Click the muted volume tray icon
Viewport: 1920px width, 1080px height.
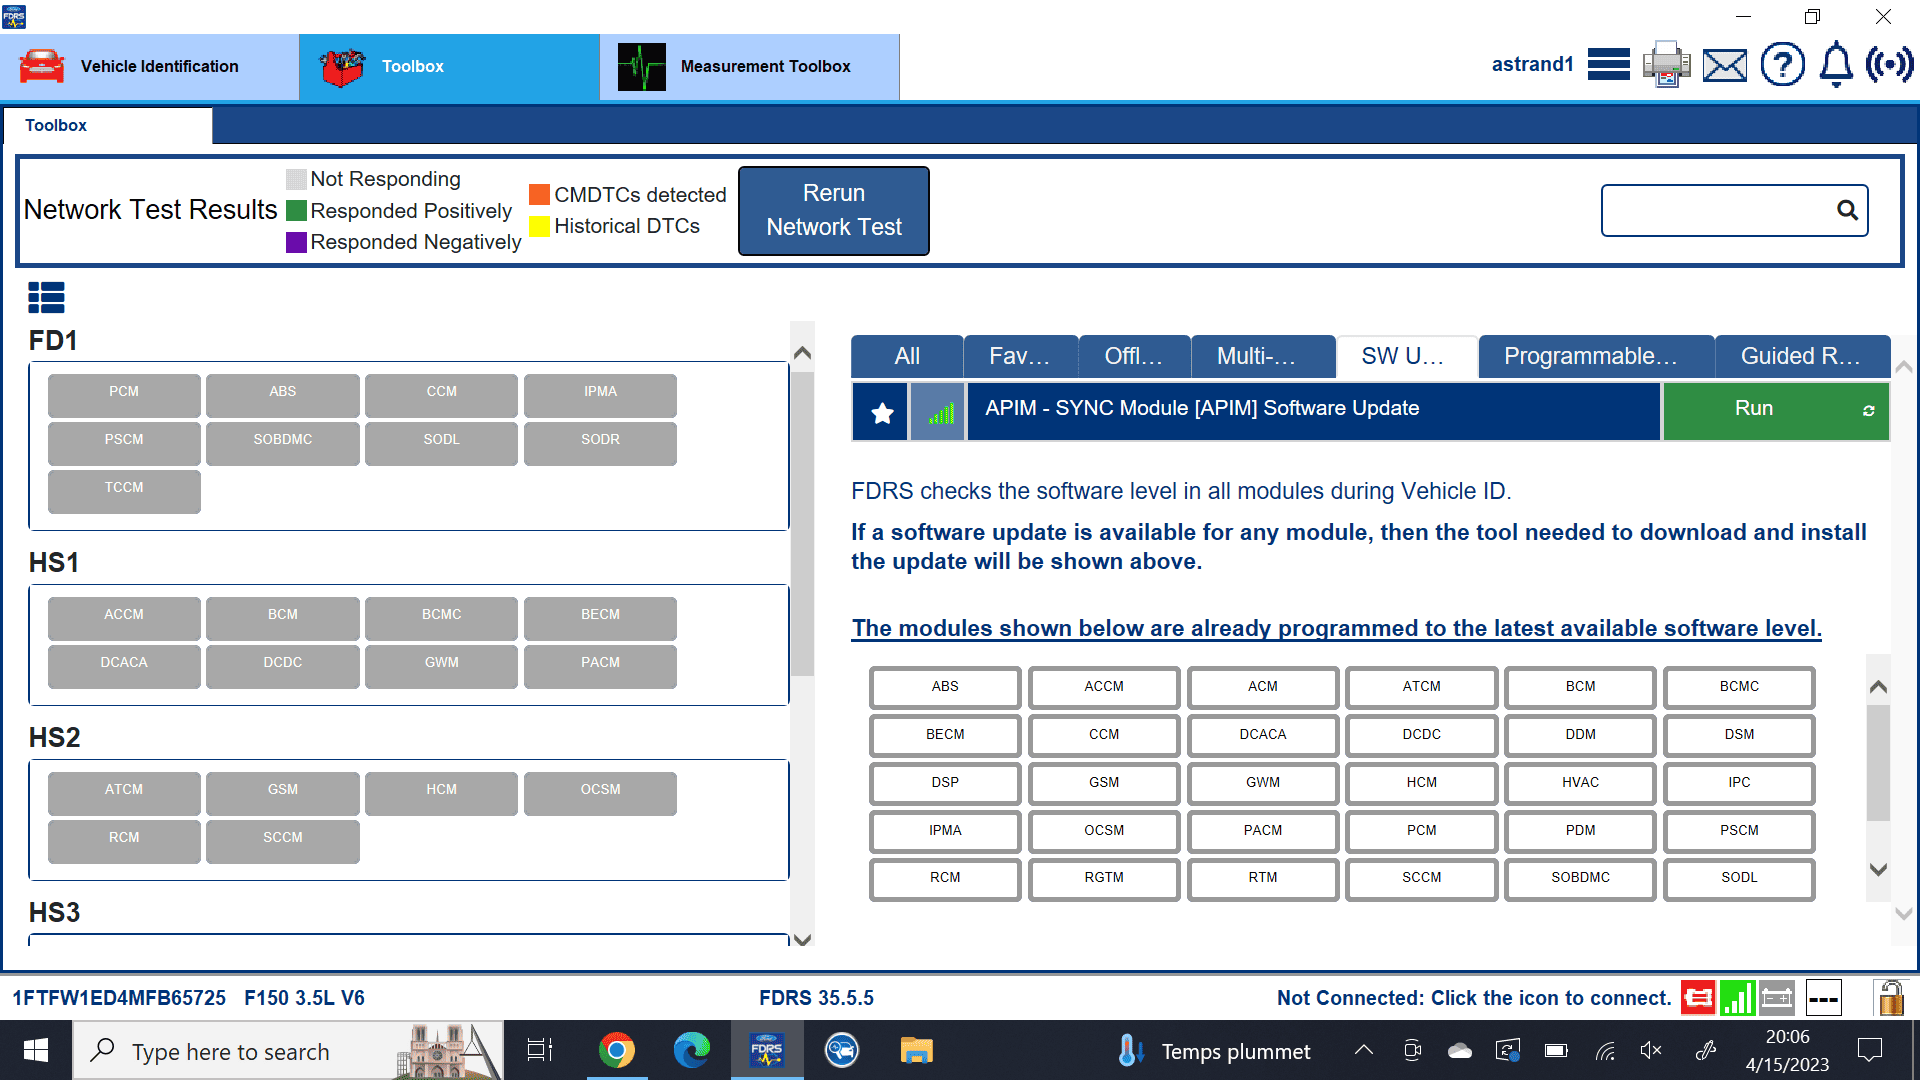[x=1651, y=1050]
